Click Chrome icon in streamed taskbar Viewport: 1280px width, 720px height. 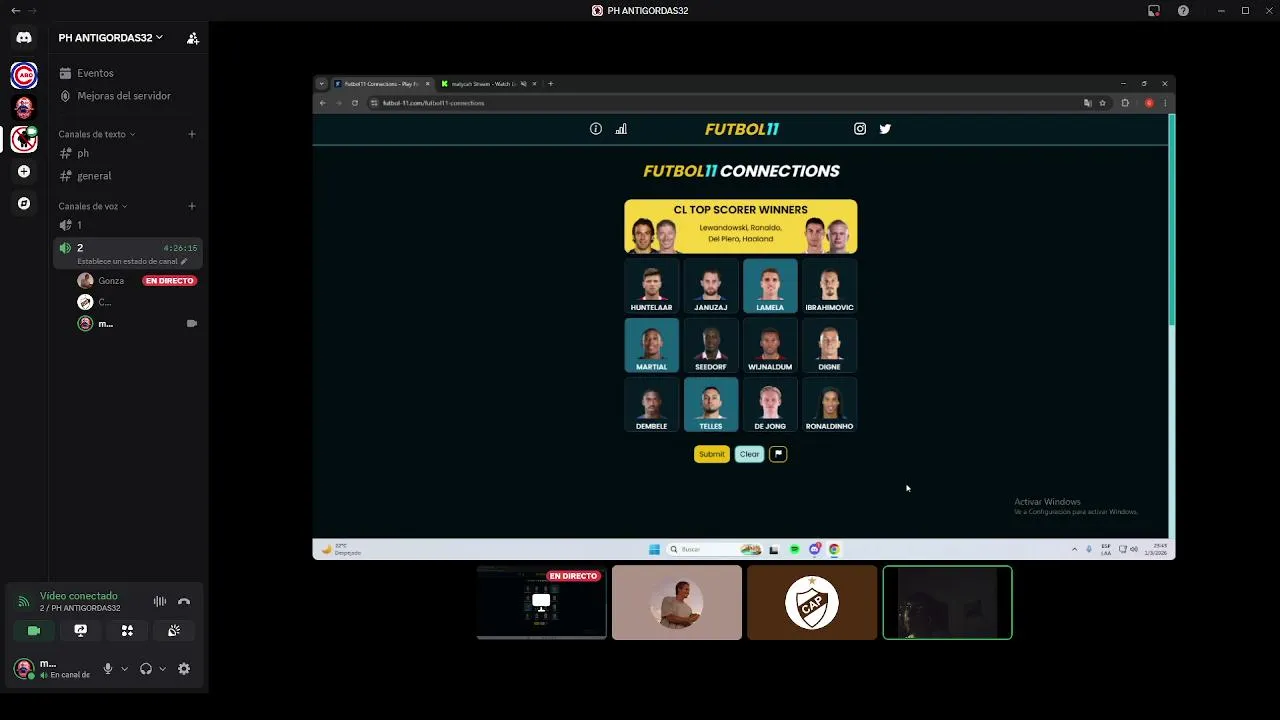834,549
